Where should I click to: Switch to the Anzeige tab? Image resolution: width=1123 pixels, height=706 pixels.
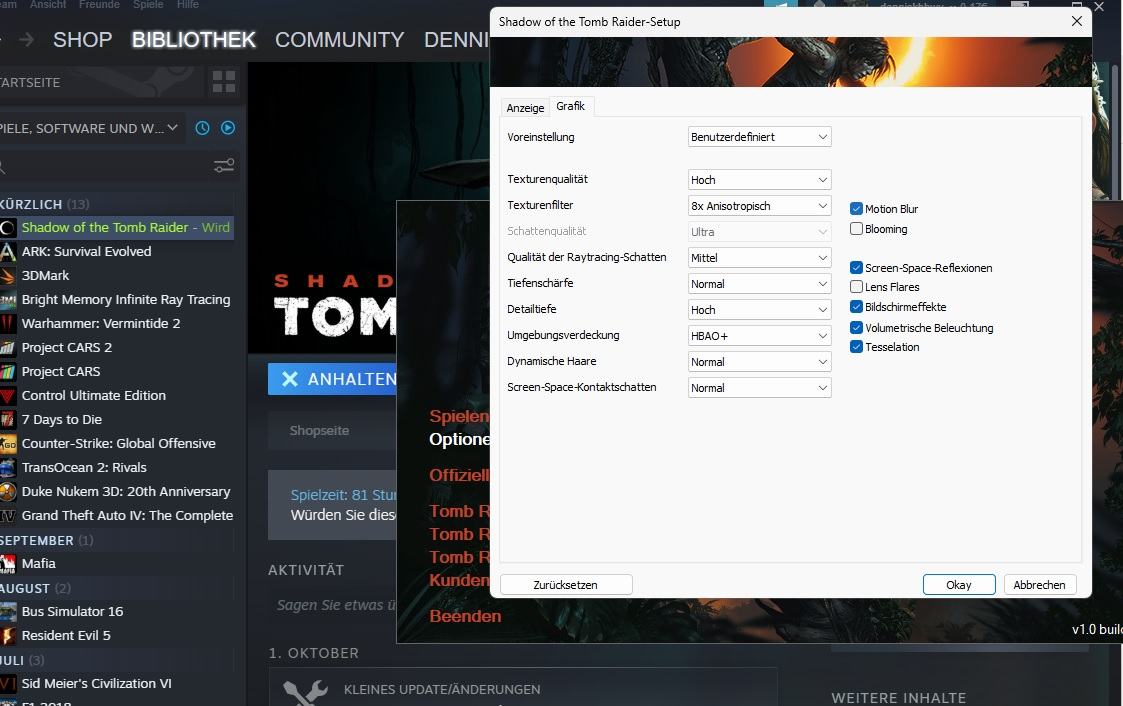point(525,108)
